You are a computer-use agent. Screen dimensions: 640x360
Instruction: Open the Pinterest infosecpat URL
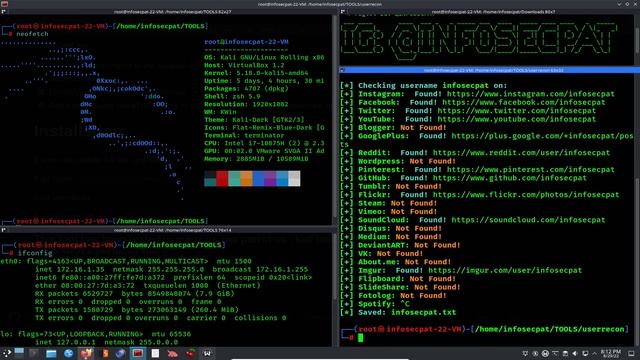pyautogui.click(x=531, y=169)
